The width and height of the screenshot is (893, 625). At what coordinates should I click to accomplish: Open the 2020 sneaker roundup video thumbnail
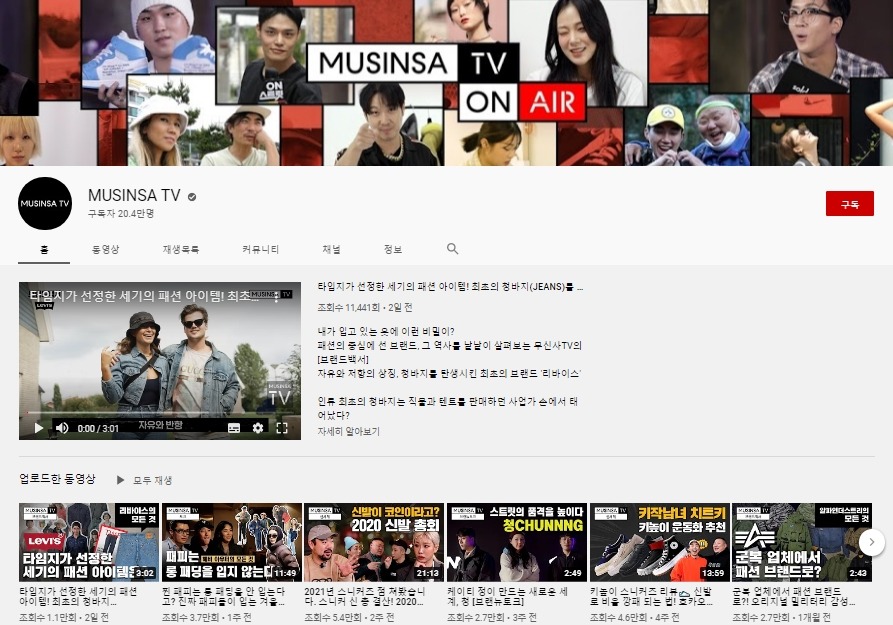[x=373, y=542]
